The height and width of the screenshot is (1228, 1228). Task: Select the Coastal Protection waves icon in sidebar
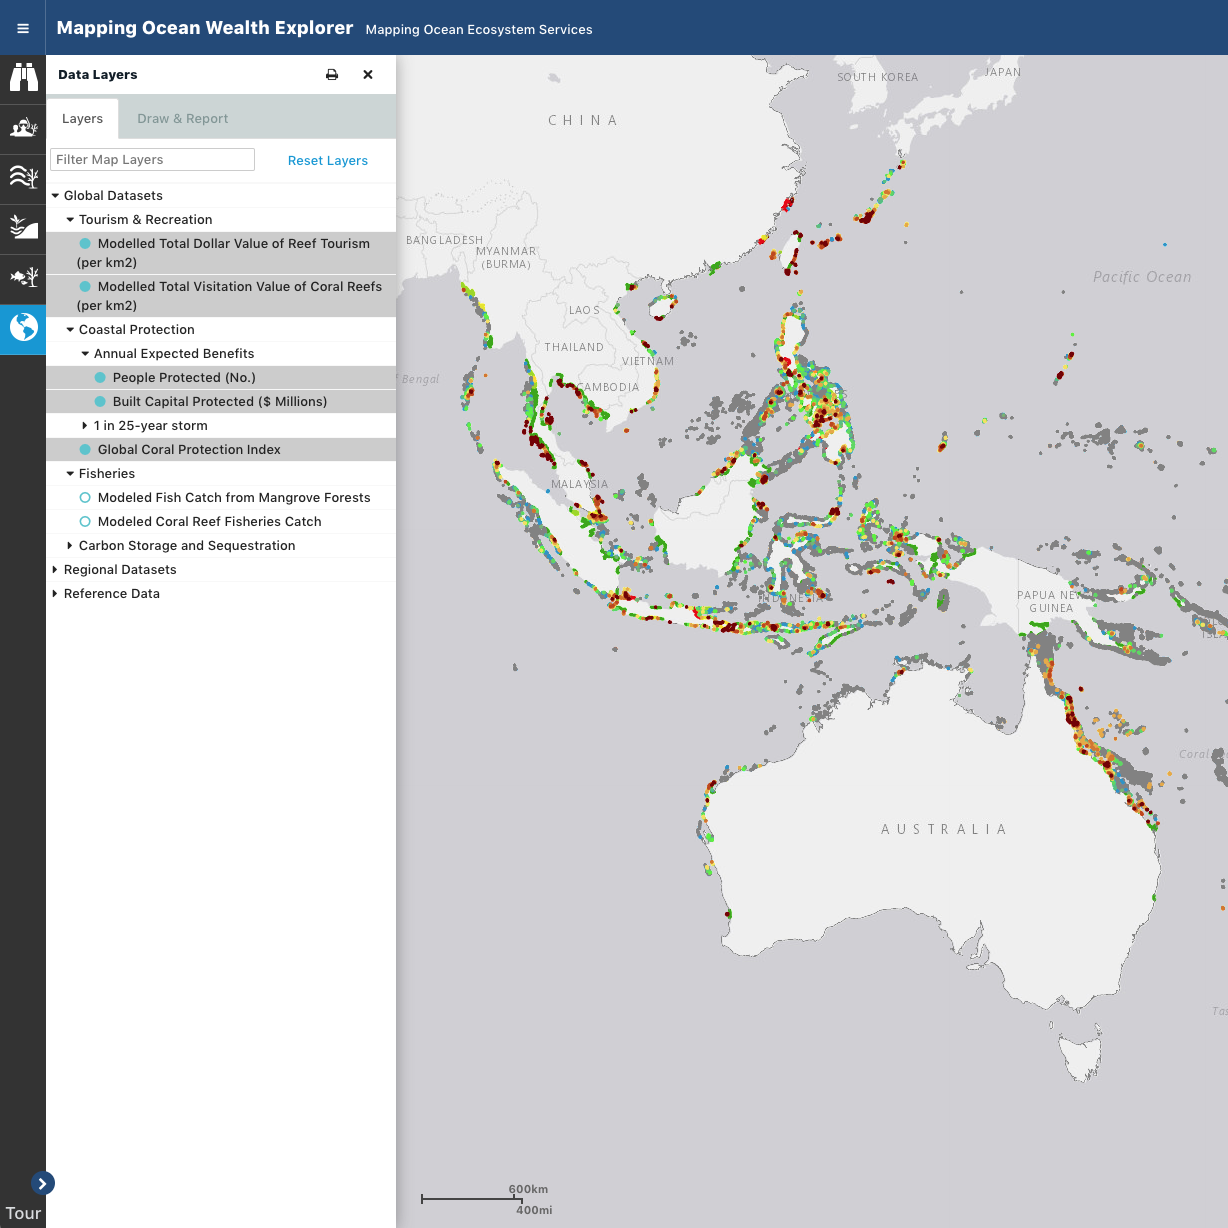tap(23, 177)
